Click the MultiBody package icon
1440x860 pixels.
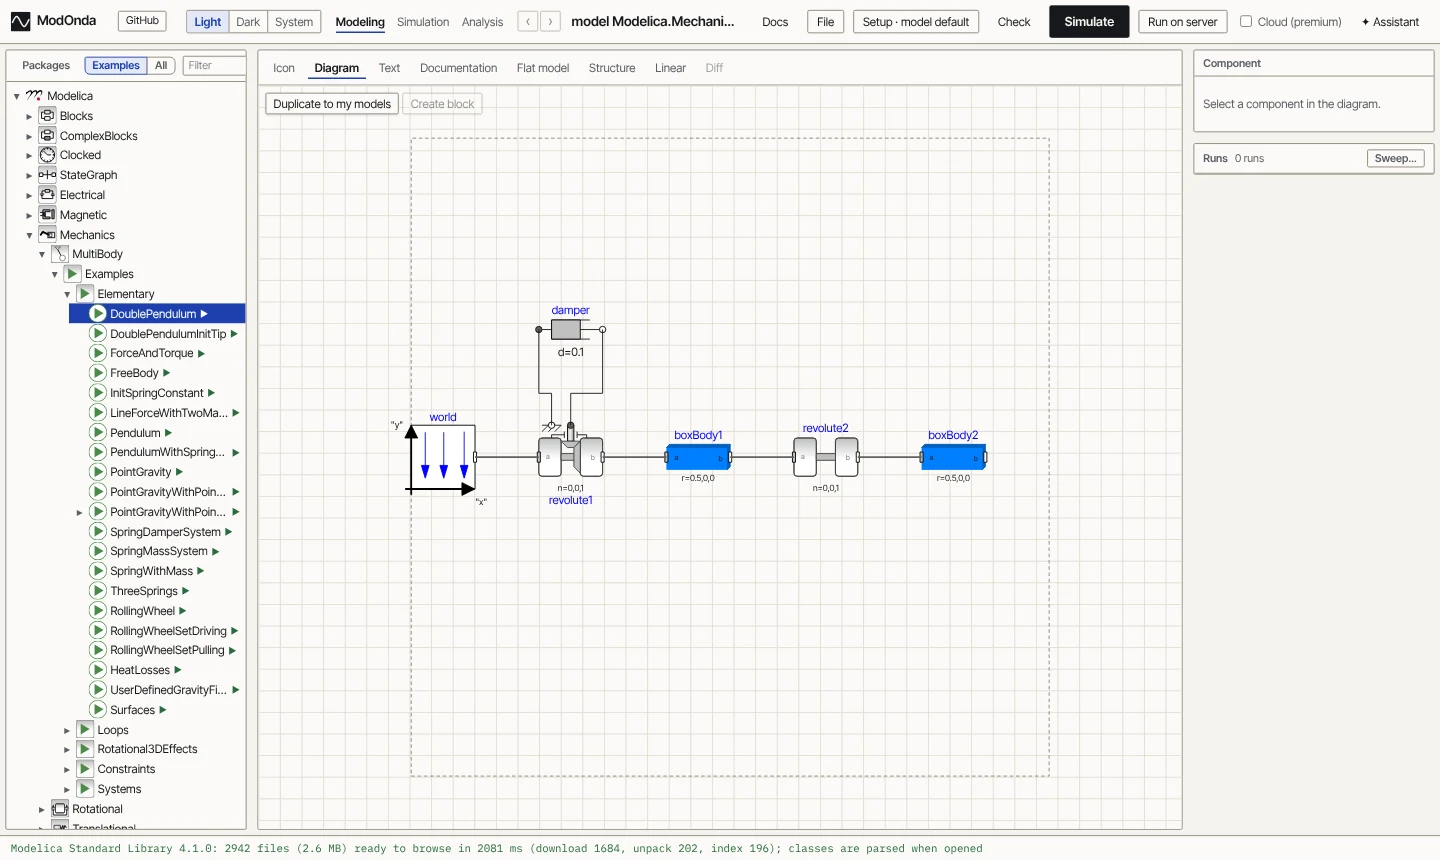(x=60, y=254)
